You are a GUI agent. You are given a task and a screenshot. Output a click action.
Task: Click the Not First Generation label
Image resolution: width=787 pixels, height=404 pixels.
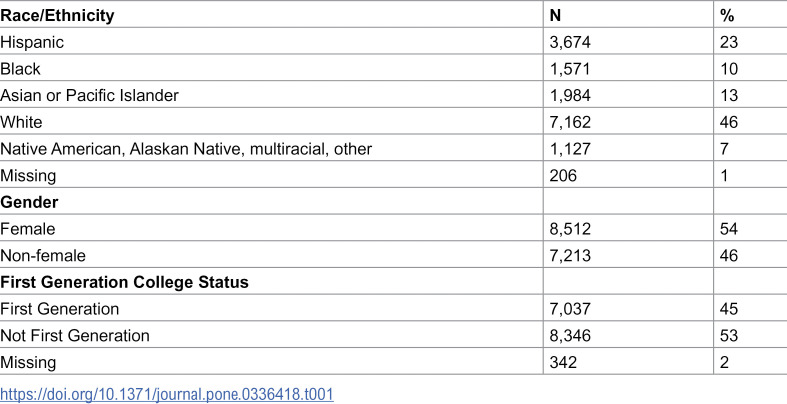click(75, 335)
